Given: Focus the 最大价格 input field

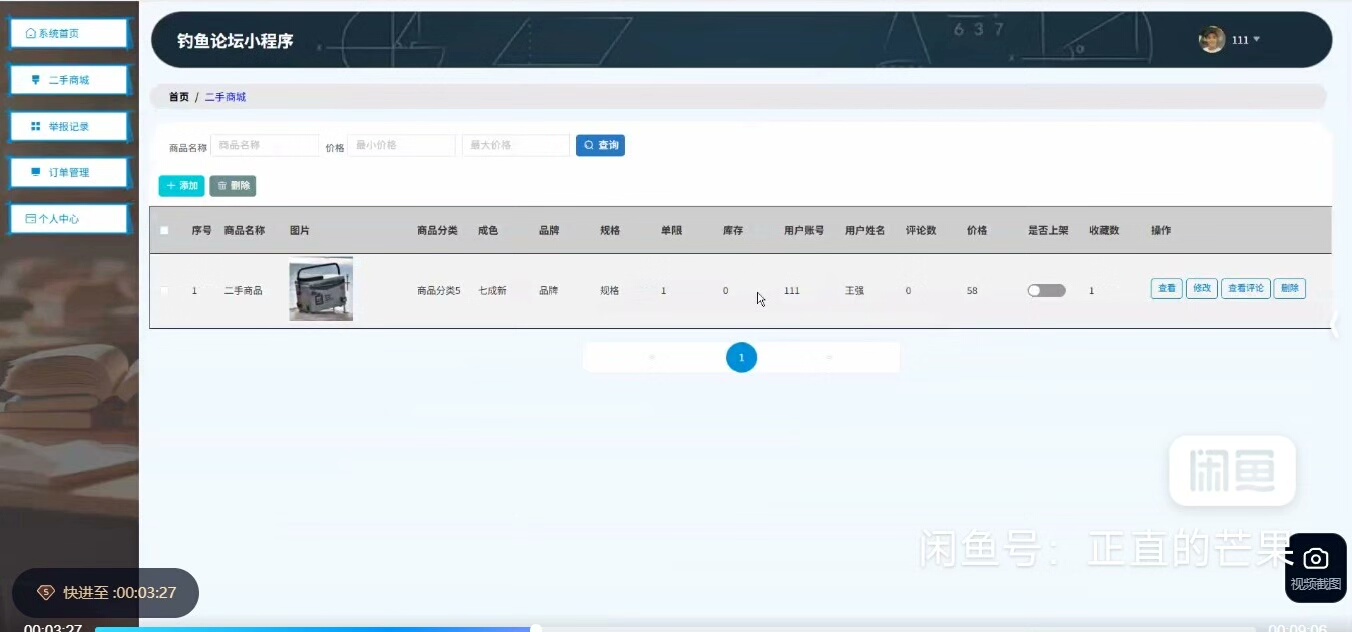Looking at the screenshot, I should 515,145.
